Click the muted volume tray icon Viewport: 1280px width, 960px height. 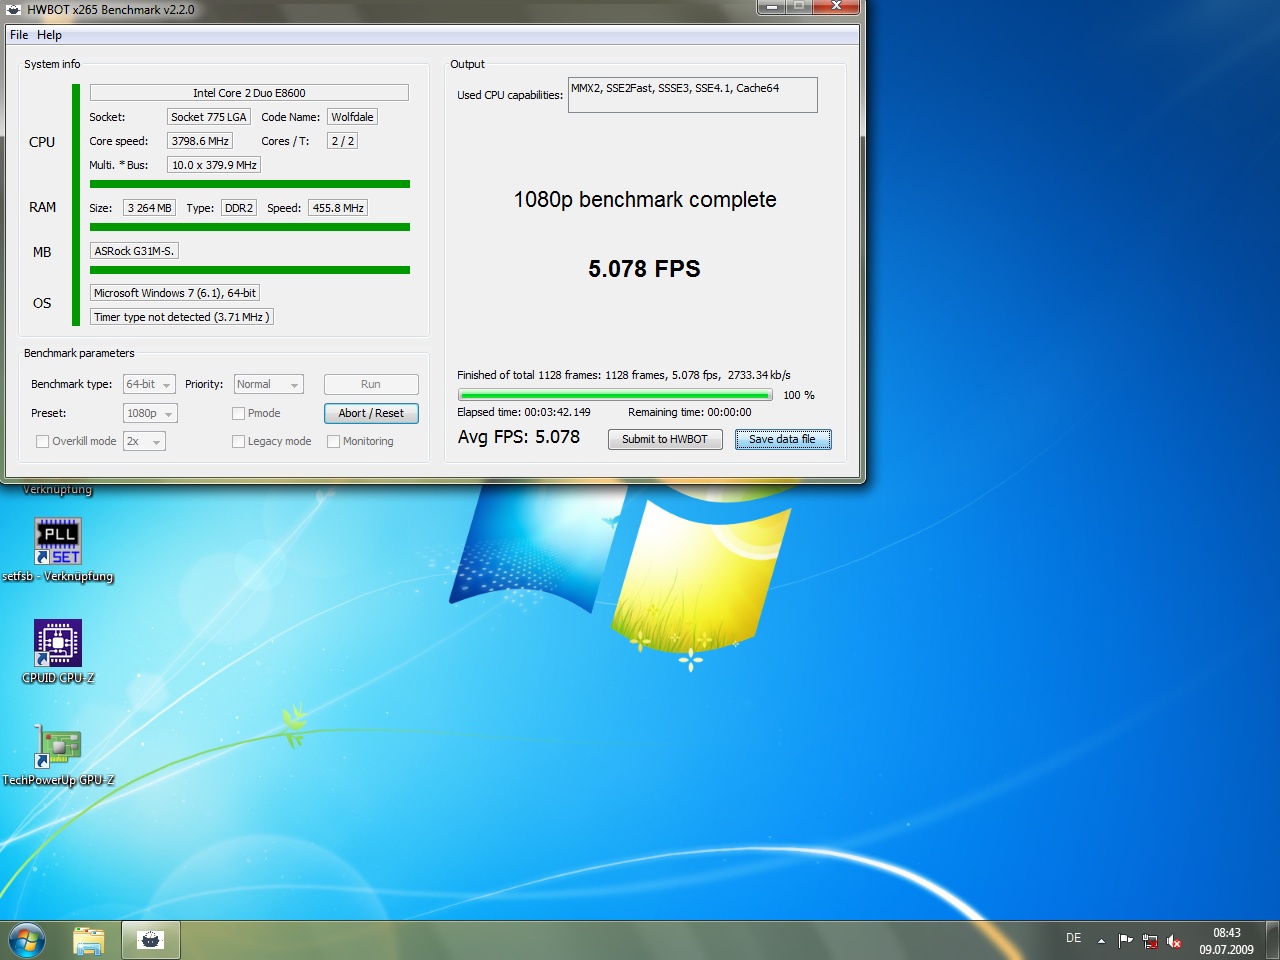click(x=1175, y=940)
